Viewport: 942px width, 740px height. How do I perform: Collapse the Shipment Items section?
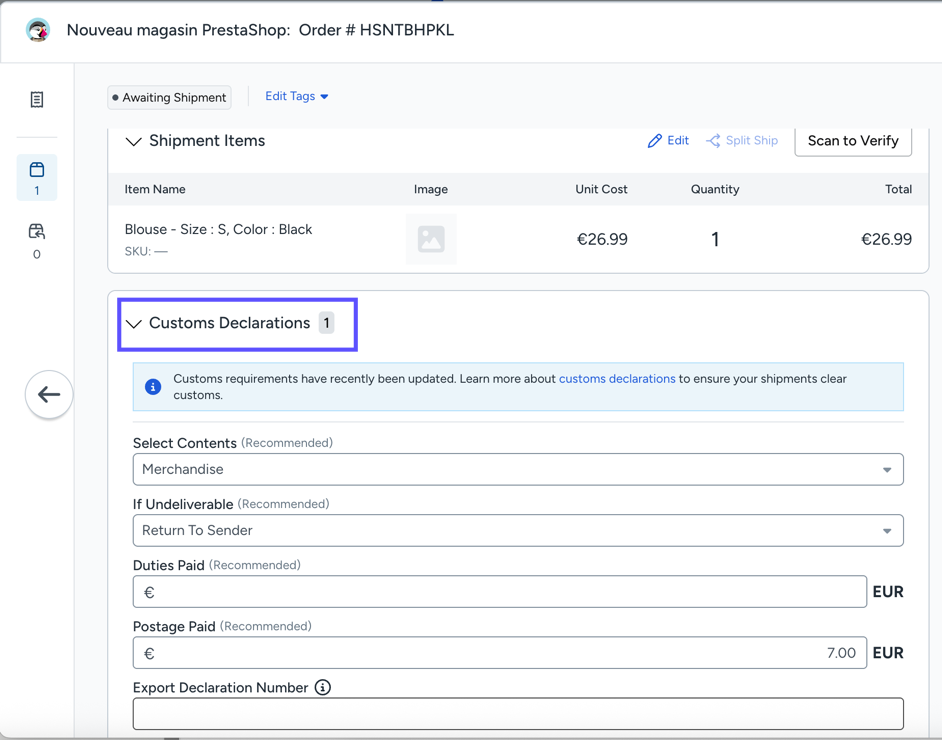(x=133, y=142)
